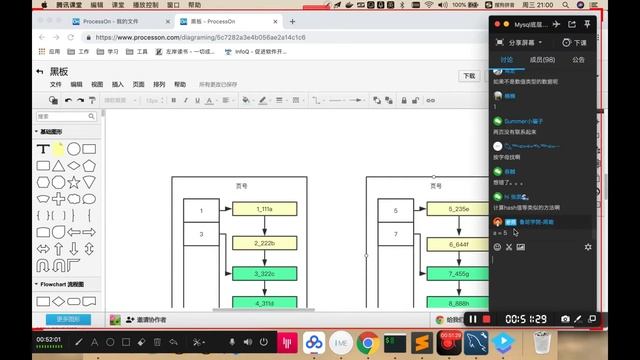Open Google Chrome from the Dock
Viewport: 640px width, 360px height.
click(x=368, y=342)
